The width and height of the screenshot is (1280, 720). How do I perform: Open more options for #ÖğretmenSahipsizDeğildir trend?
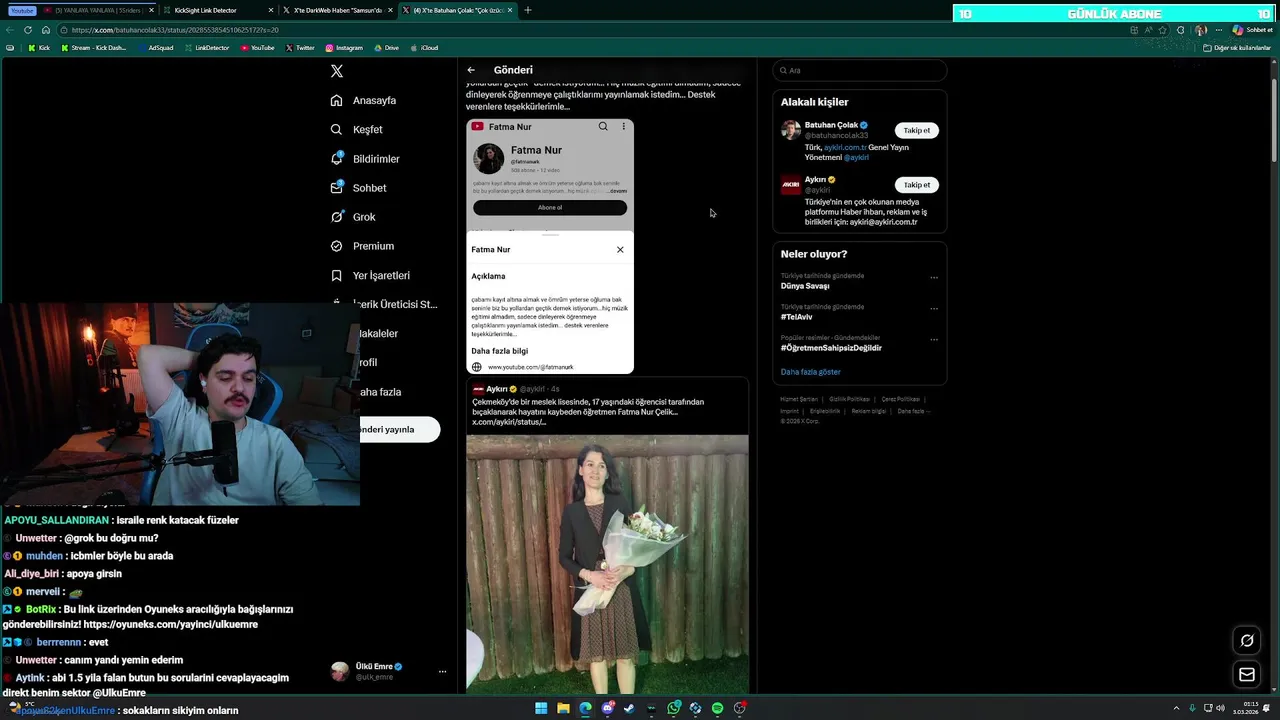pos(934,339)
